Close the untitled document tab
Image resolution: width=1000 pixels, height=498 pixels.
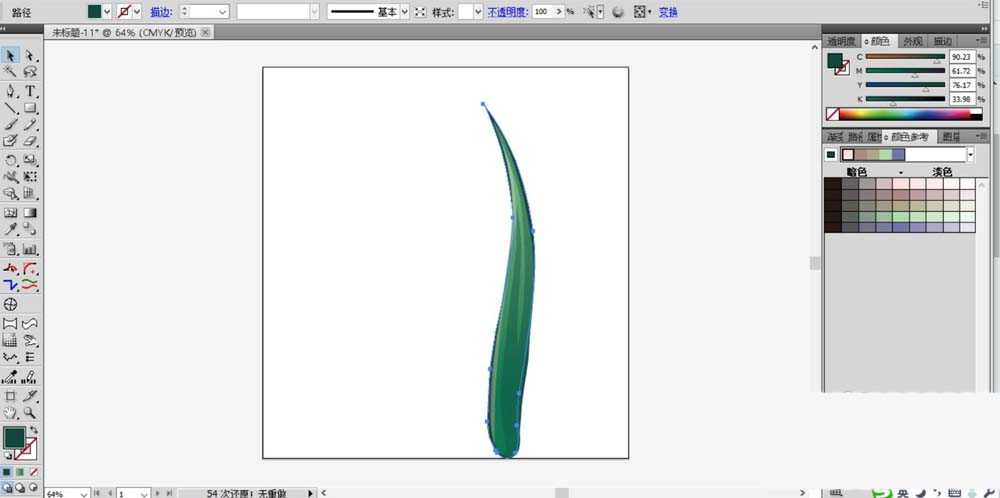tap(206, 32)
